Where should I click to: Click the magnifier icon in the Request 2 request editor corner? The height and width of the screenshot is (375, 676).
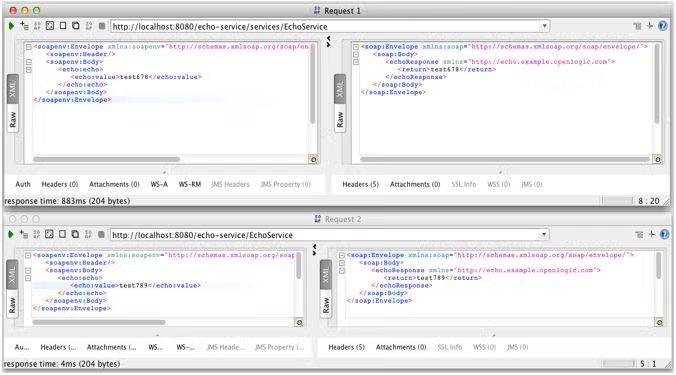[299, 322]
